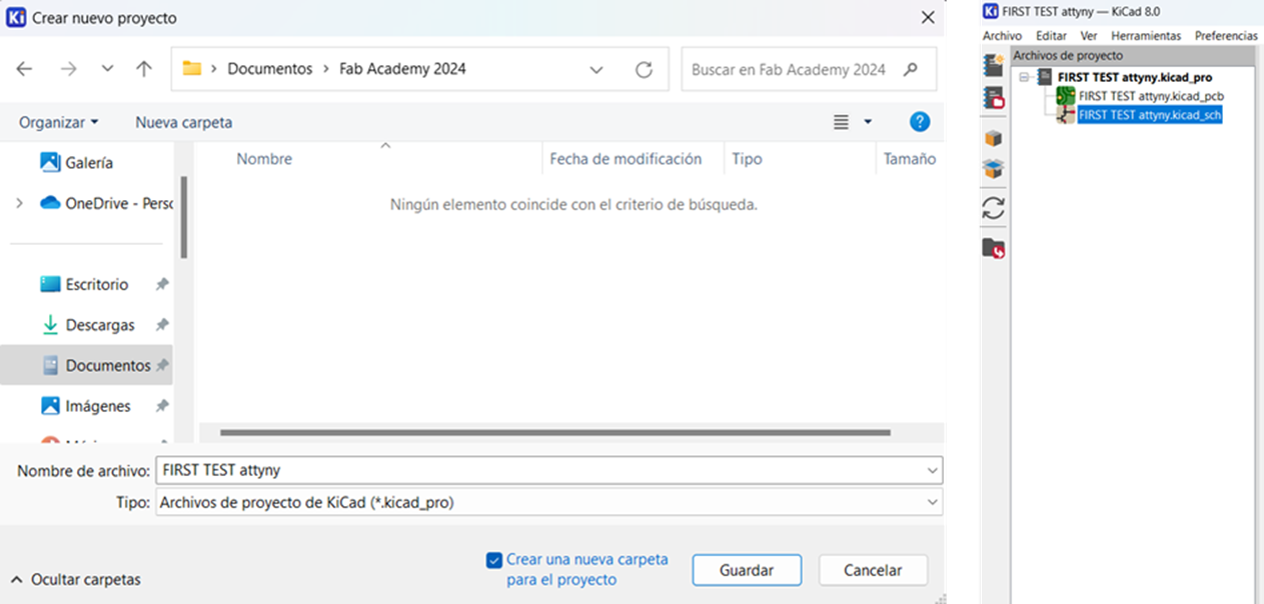Sort by the Tipo column header
The width and height of the screenshot is (1264, 604).
pos(747,159)
